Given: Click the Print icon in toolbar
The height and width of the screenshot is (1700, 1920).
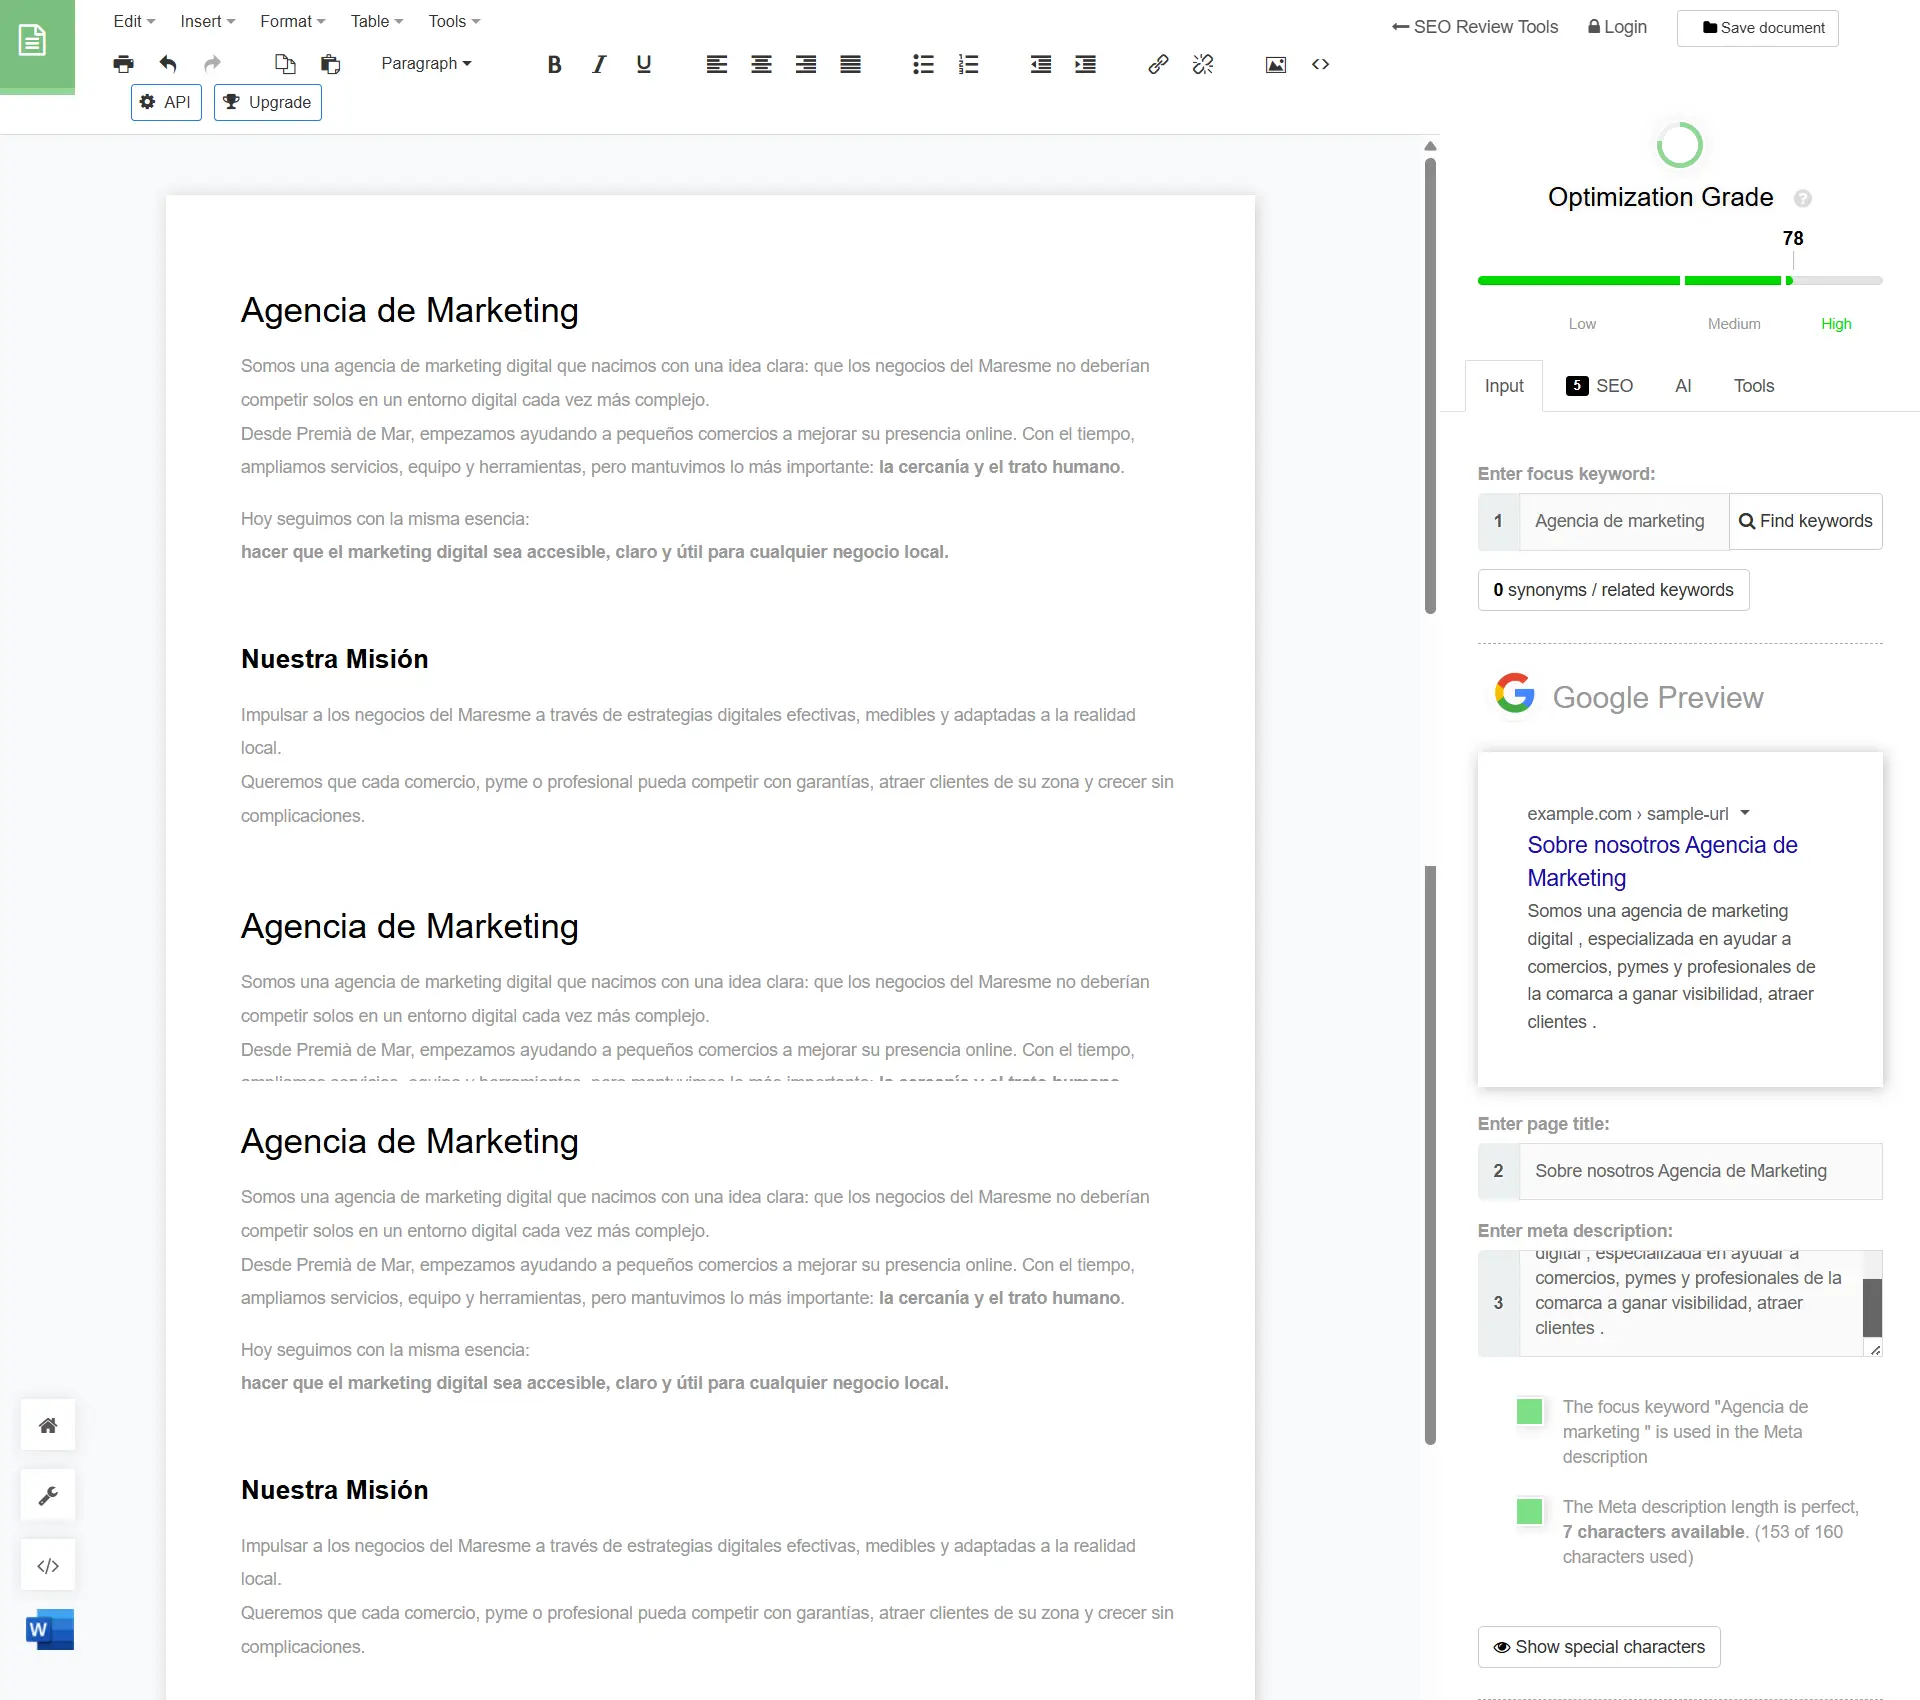Looking at the screenshot, I should (x=123, y=64).
